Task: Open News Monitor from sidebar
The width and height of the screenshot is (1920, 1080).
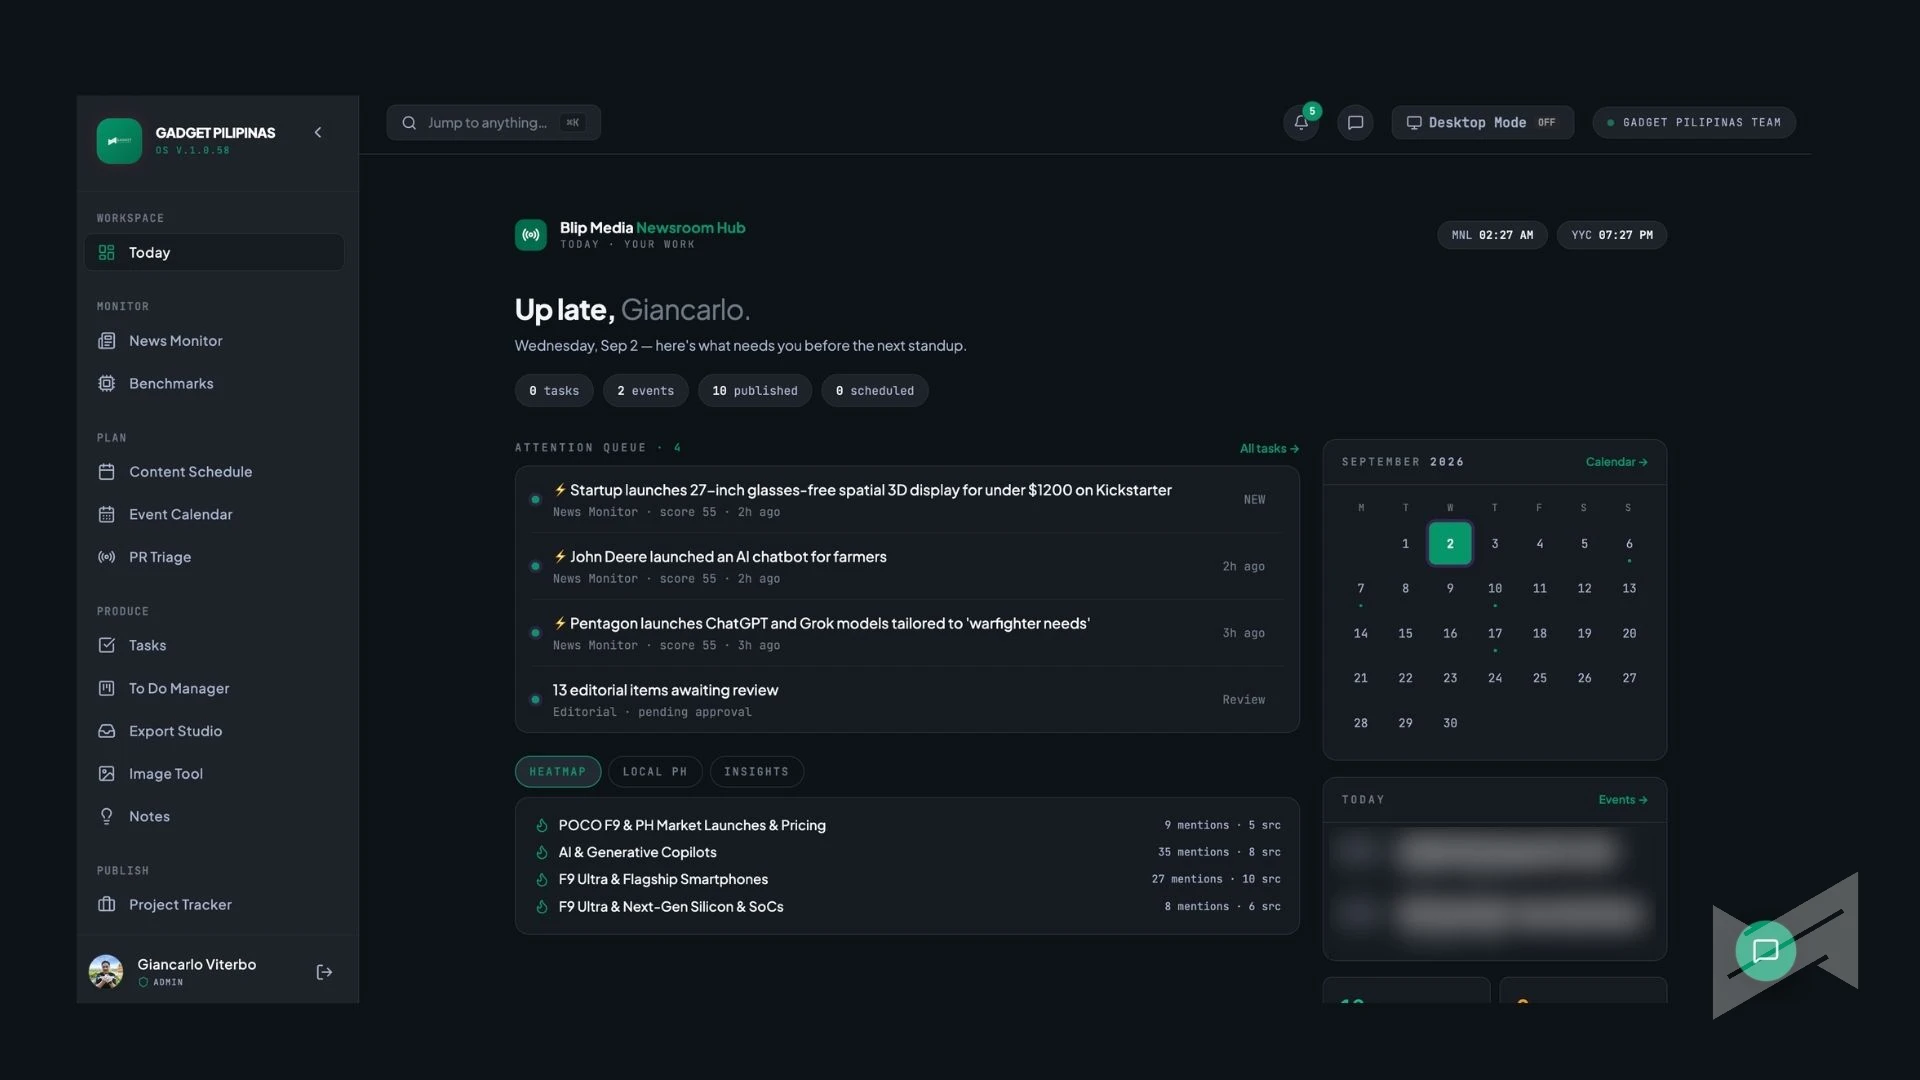Action: point(214,341)
